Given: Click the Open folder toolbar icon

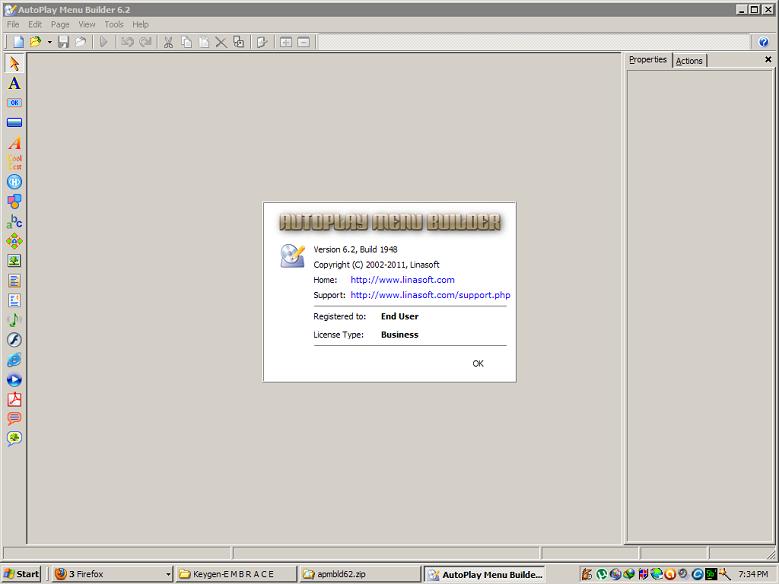Looking at the screenshot, I should pos(35,42).
